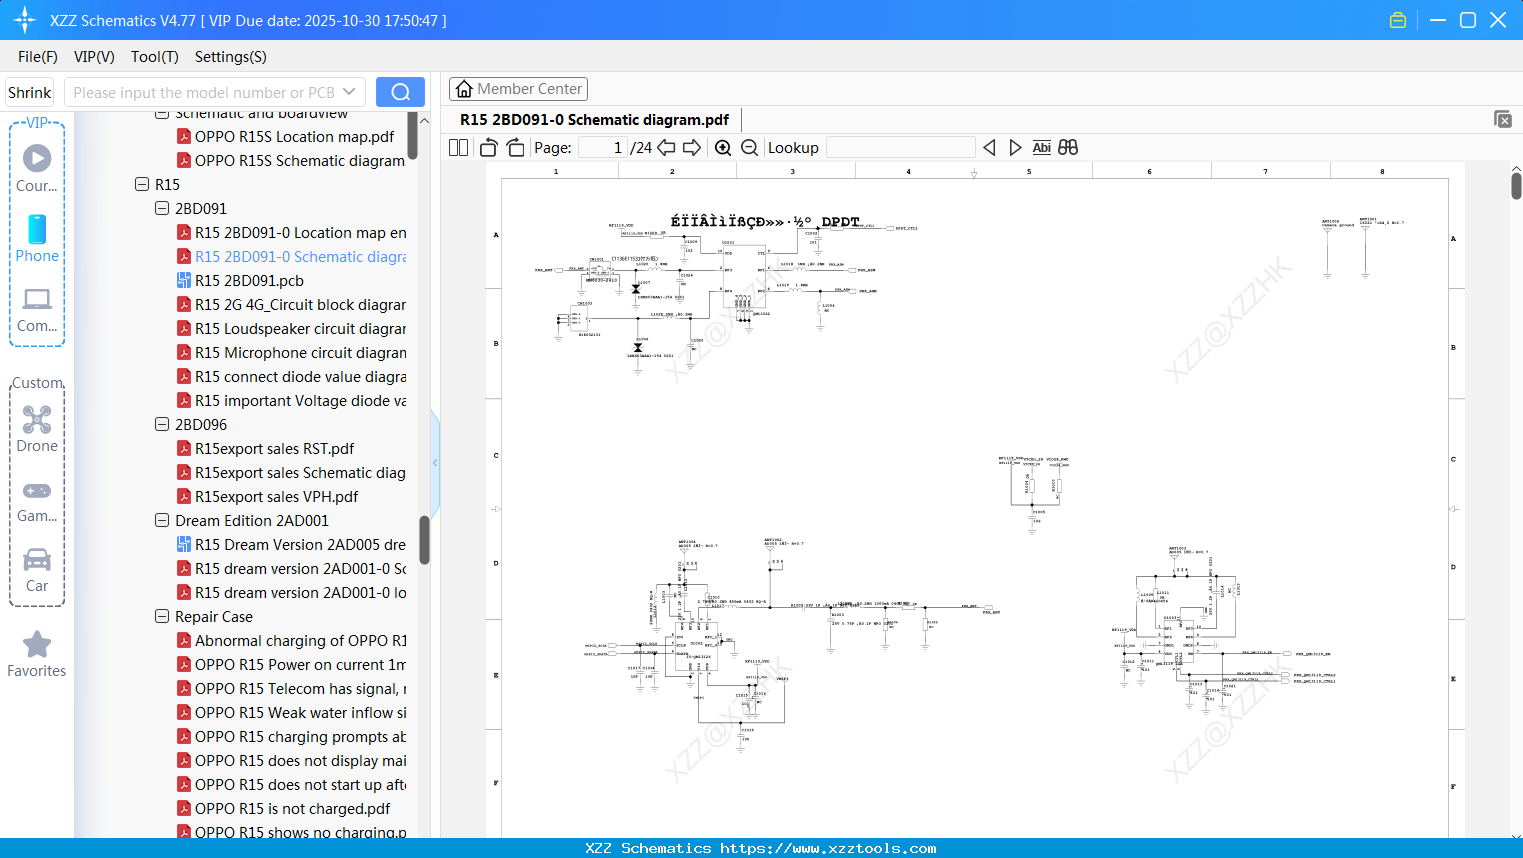The image size is (1523, 858).
Task: Rotate the schematic counterclockwise
Action: pyautogui.click(x=487, y=147)
